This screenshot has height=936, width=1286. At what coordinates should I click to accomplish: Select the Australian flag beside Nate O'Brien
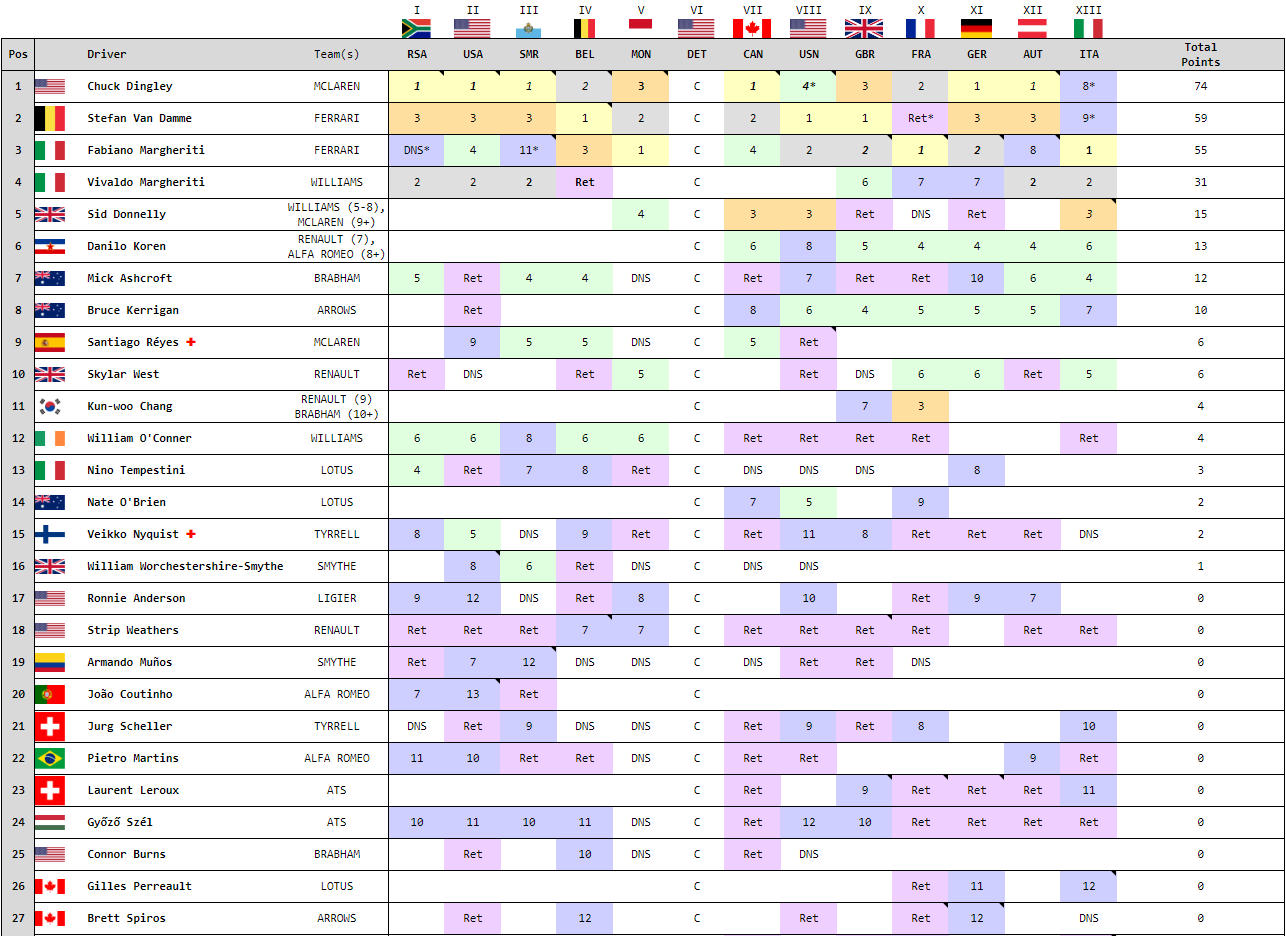pyautogui.click(x=50, y=502)
